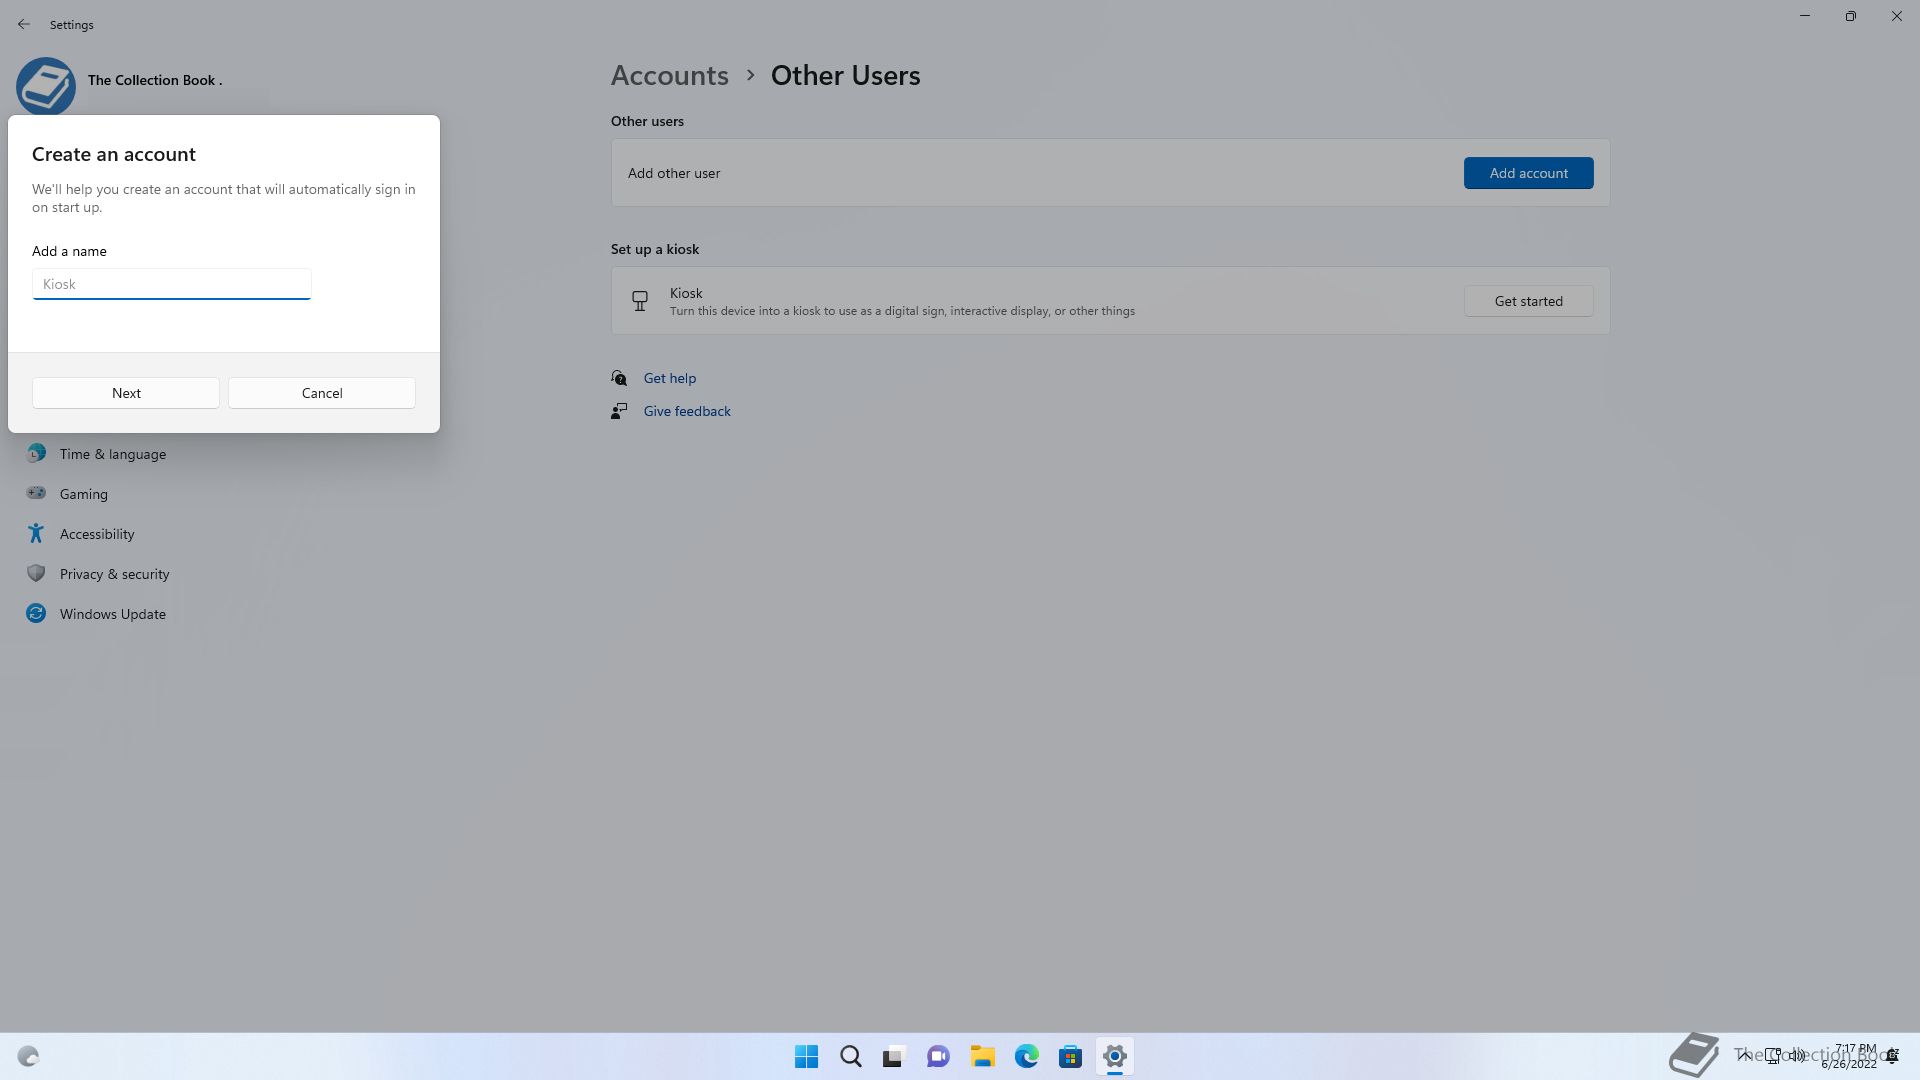Open the Get help link
This screenshot has width=1920, height=1080.
669,378
